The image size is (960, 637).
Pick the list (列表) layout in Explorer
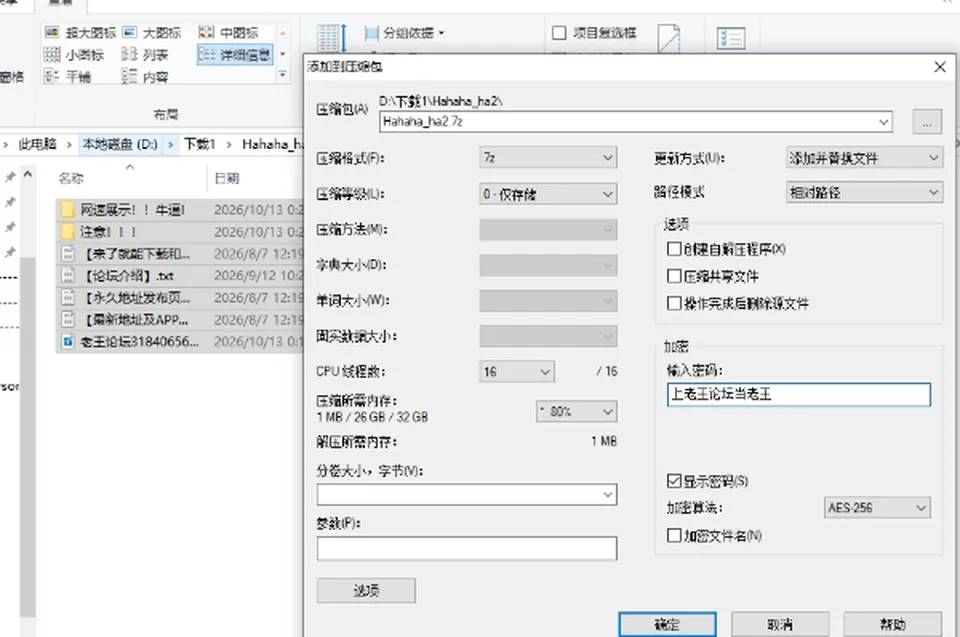[x=144, y=55]
